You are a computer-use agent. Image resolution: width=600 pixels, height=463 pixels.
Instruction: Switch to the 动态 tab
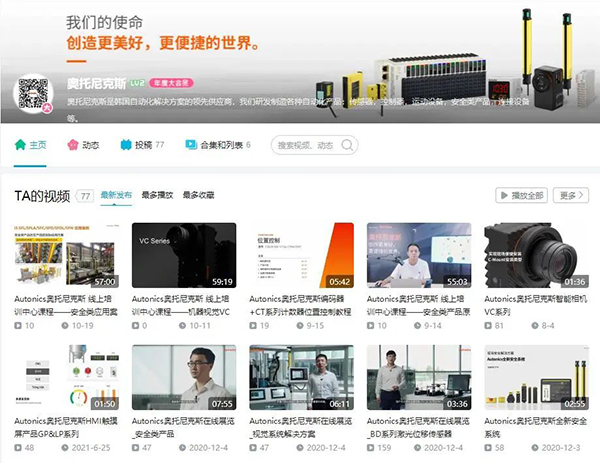pos(83,145)
